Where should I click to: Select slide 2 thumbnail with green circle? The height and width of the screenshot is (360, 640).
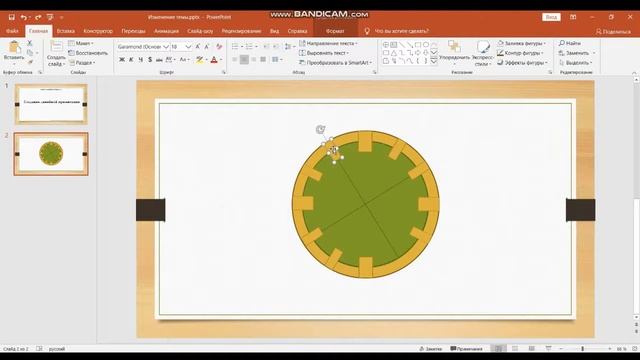(51, 154)
